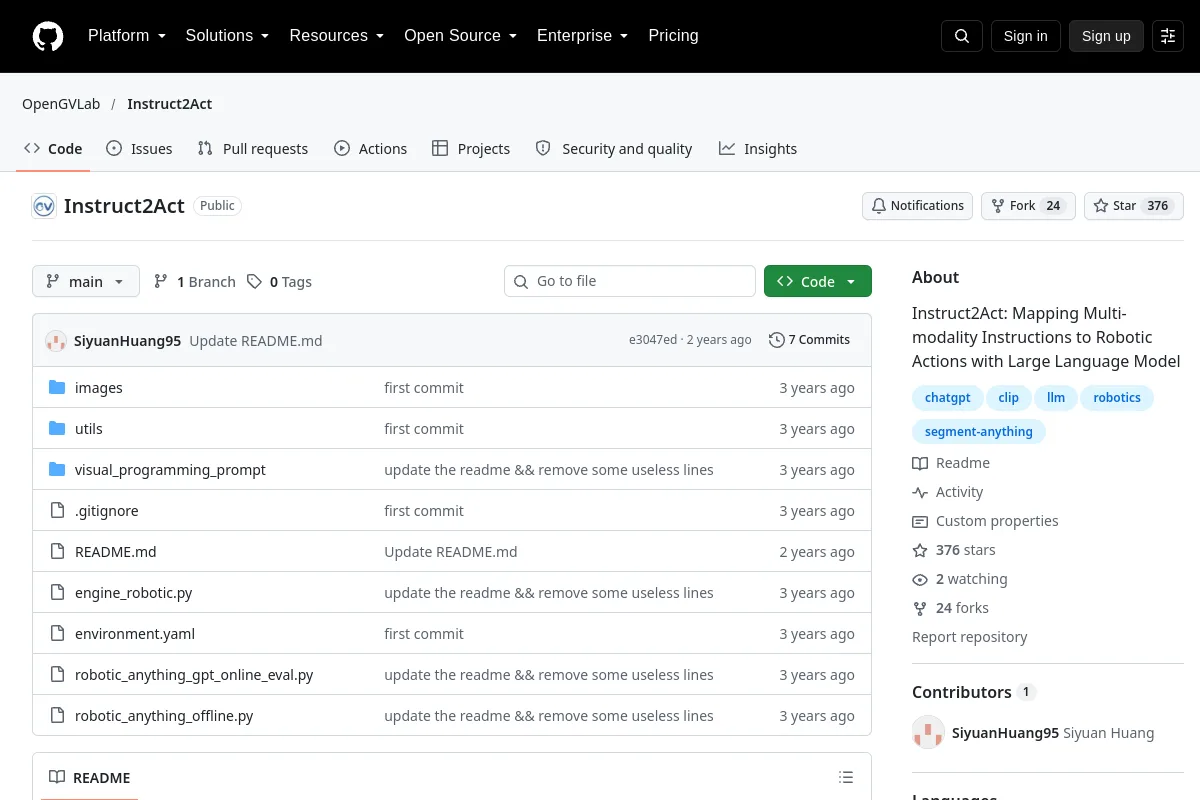Fork the repository with the Fork button
The width and height of the screenshot is (1200, 800).
[1028, 206]
